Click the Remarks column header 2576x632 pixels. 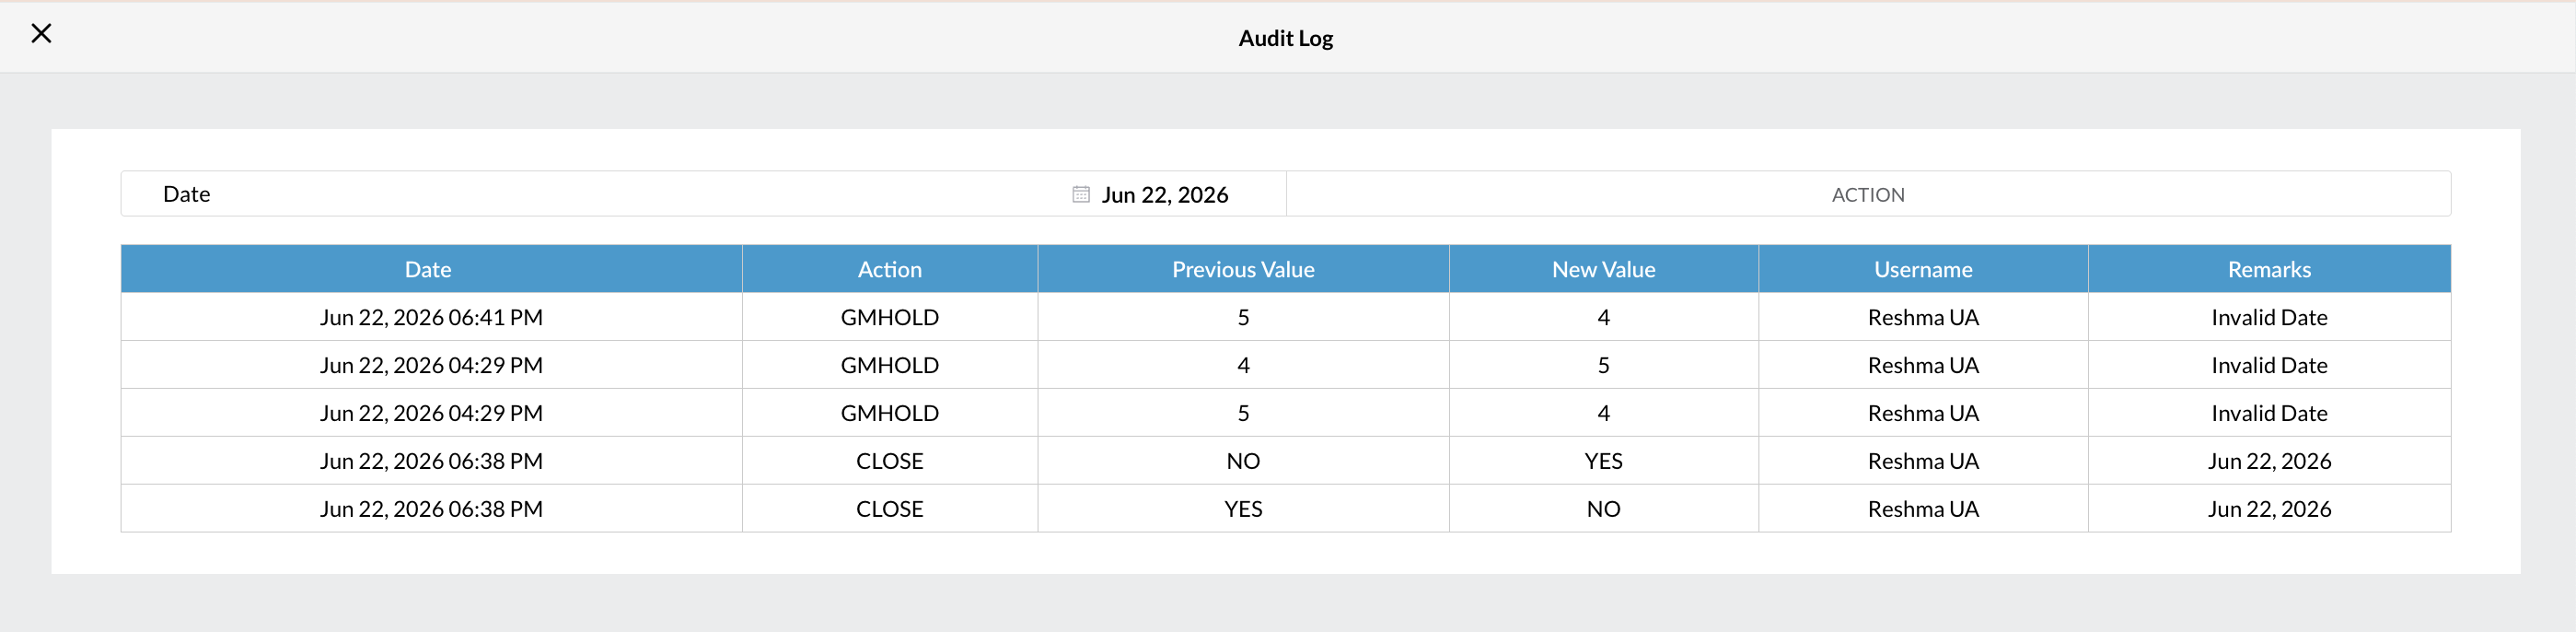click(x=2269, y=269)
